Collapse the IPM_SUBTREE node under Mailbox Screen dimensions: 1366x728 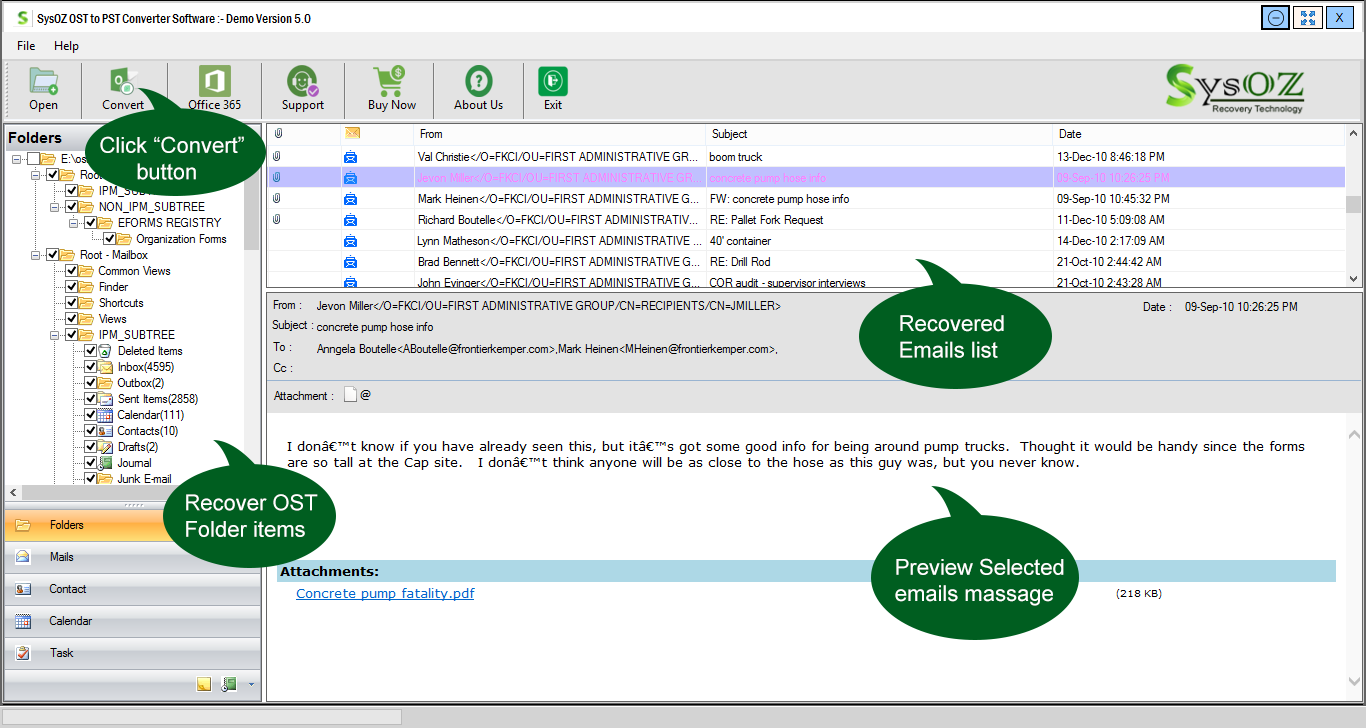pyautogui.click(x=55, y=335)
